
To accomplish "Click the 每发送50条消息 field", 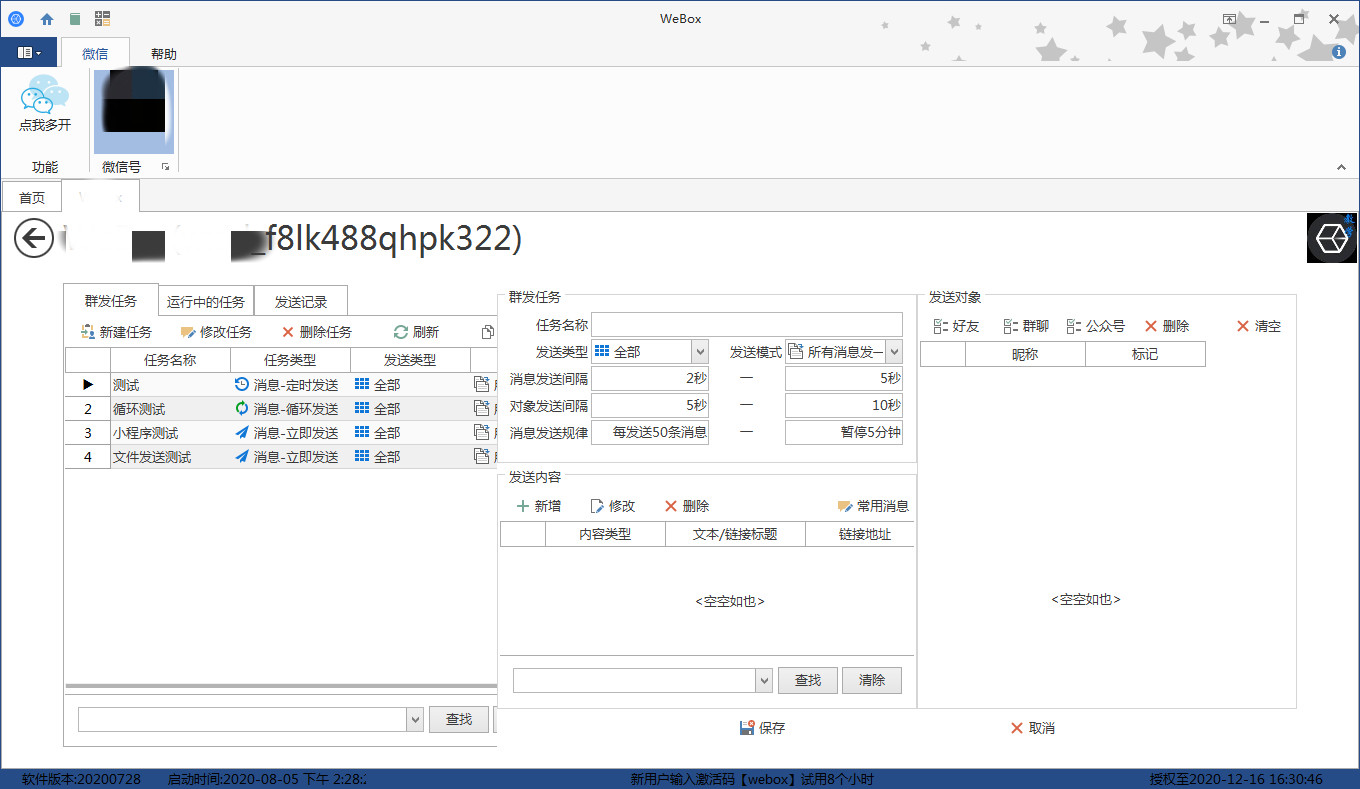I will click(x=650, y=432).
